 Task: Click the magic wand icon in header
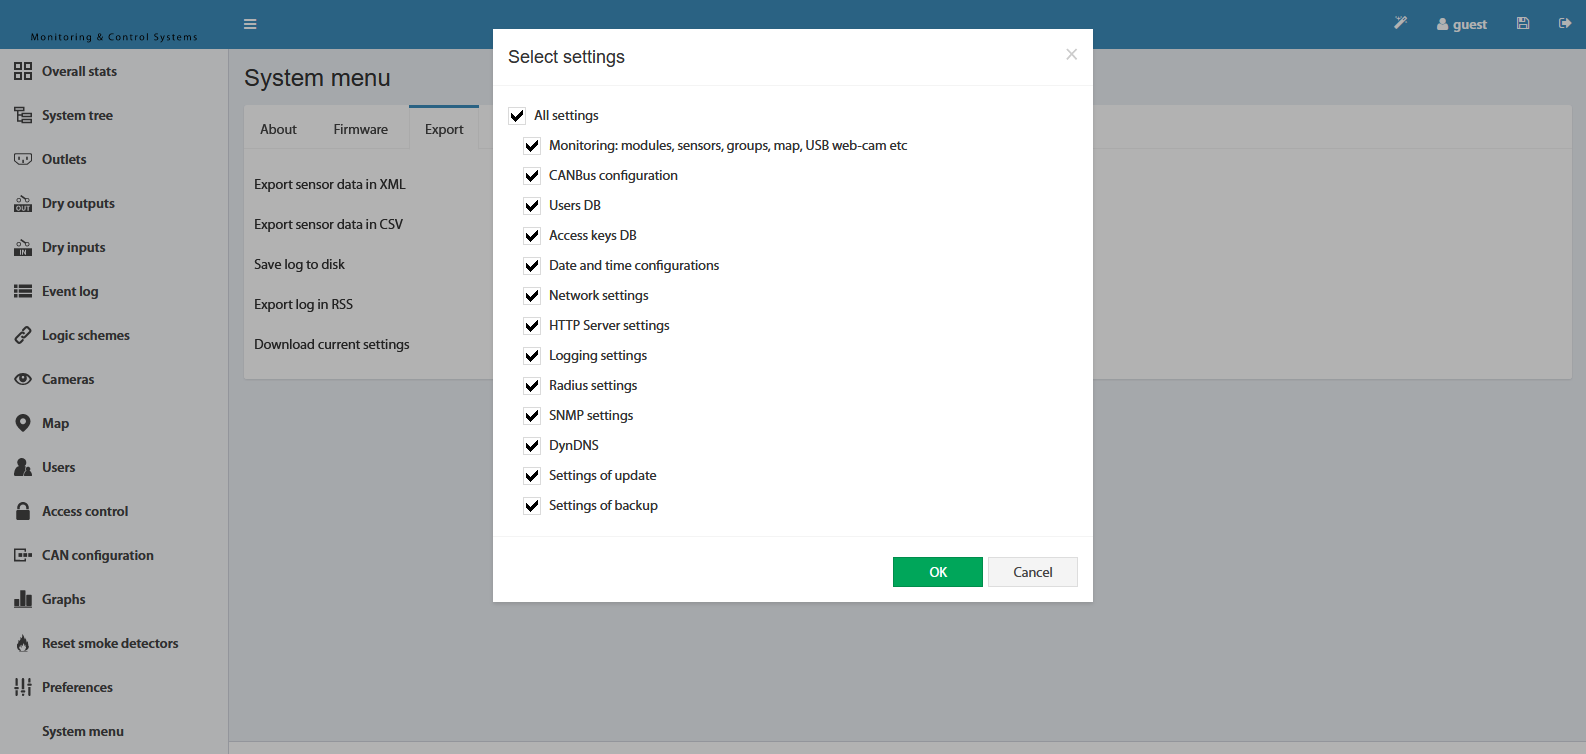pyautogui.click(x=1401, y=23)
